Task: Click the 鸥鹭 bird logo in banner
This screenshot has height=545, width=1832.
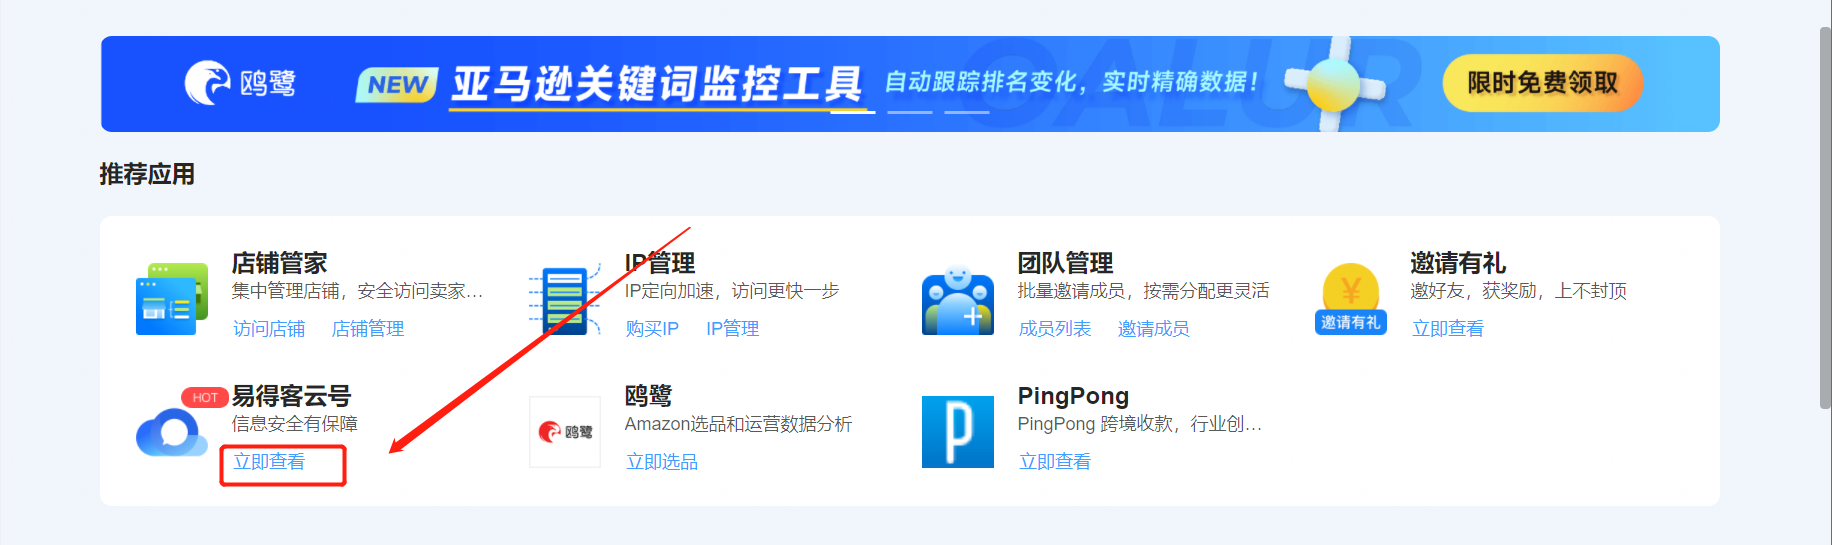Action: [240, 83]
